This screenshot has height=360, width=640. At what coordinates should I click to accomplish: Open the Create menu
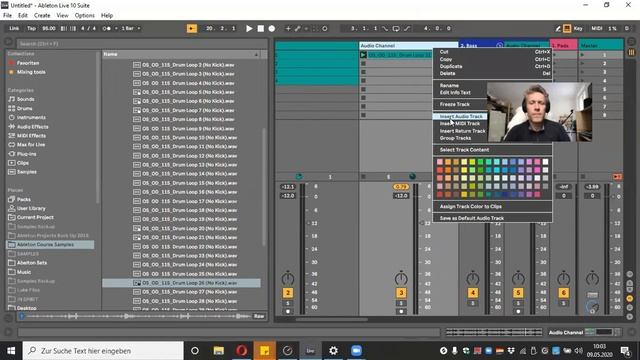click(x=42, y=16)
